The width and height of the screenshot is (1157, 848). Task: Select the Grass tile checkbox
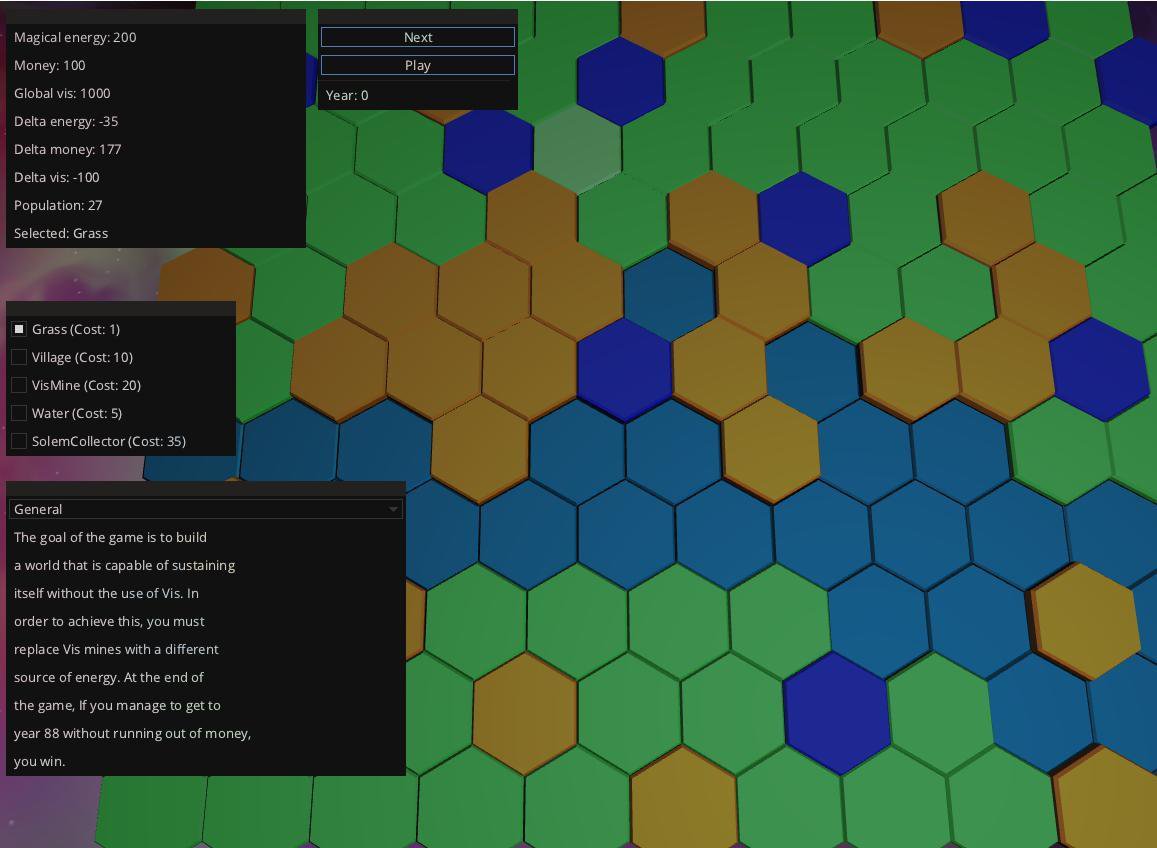point(19,329)
